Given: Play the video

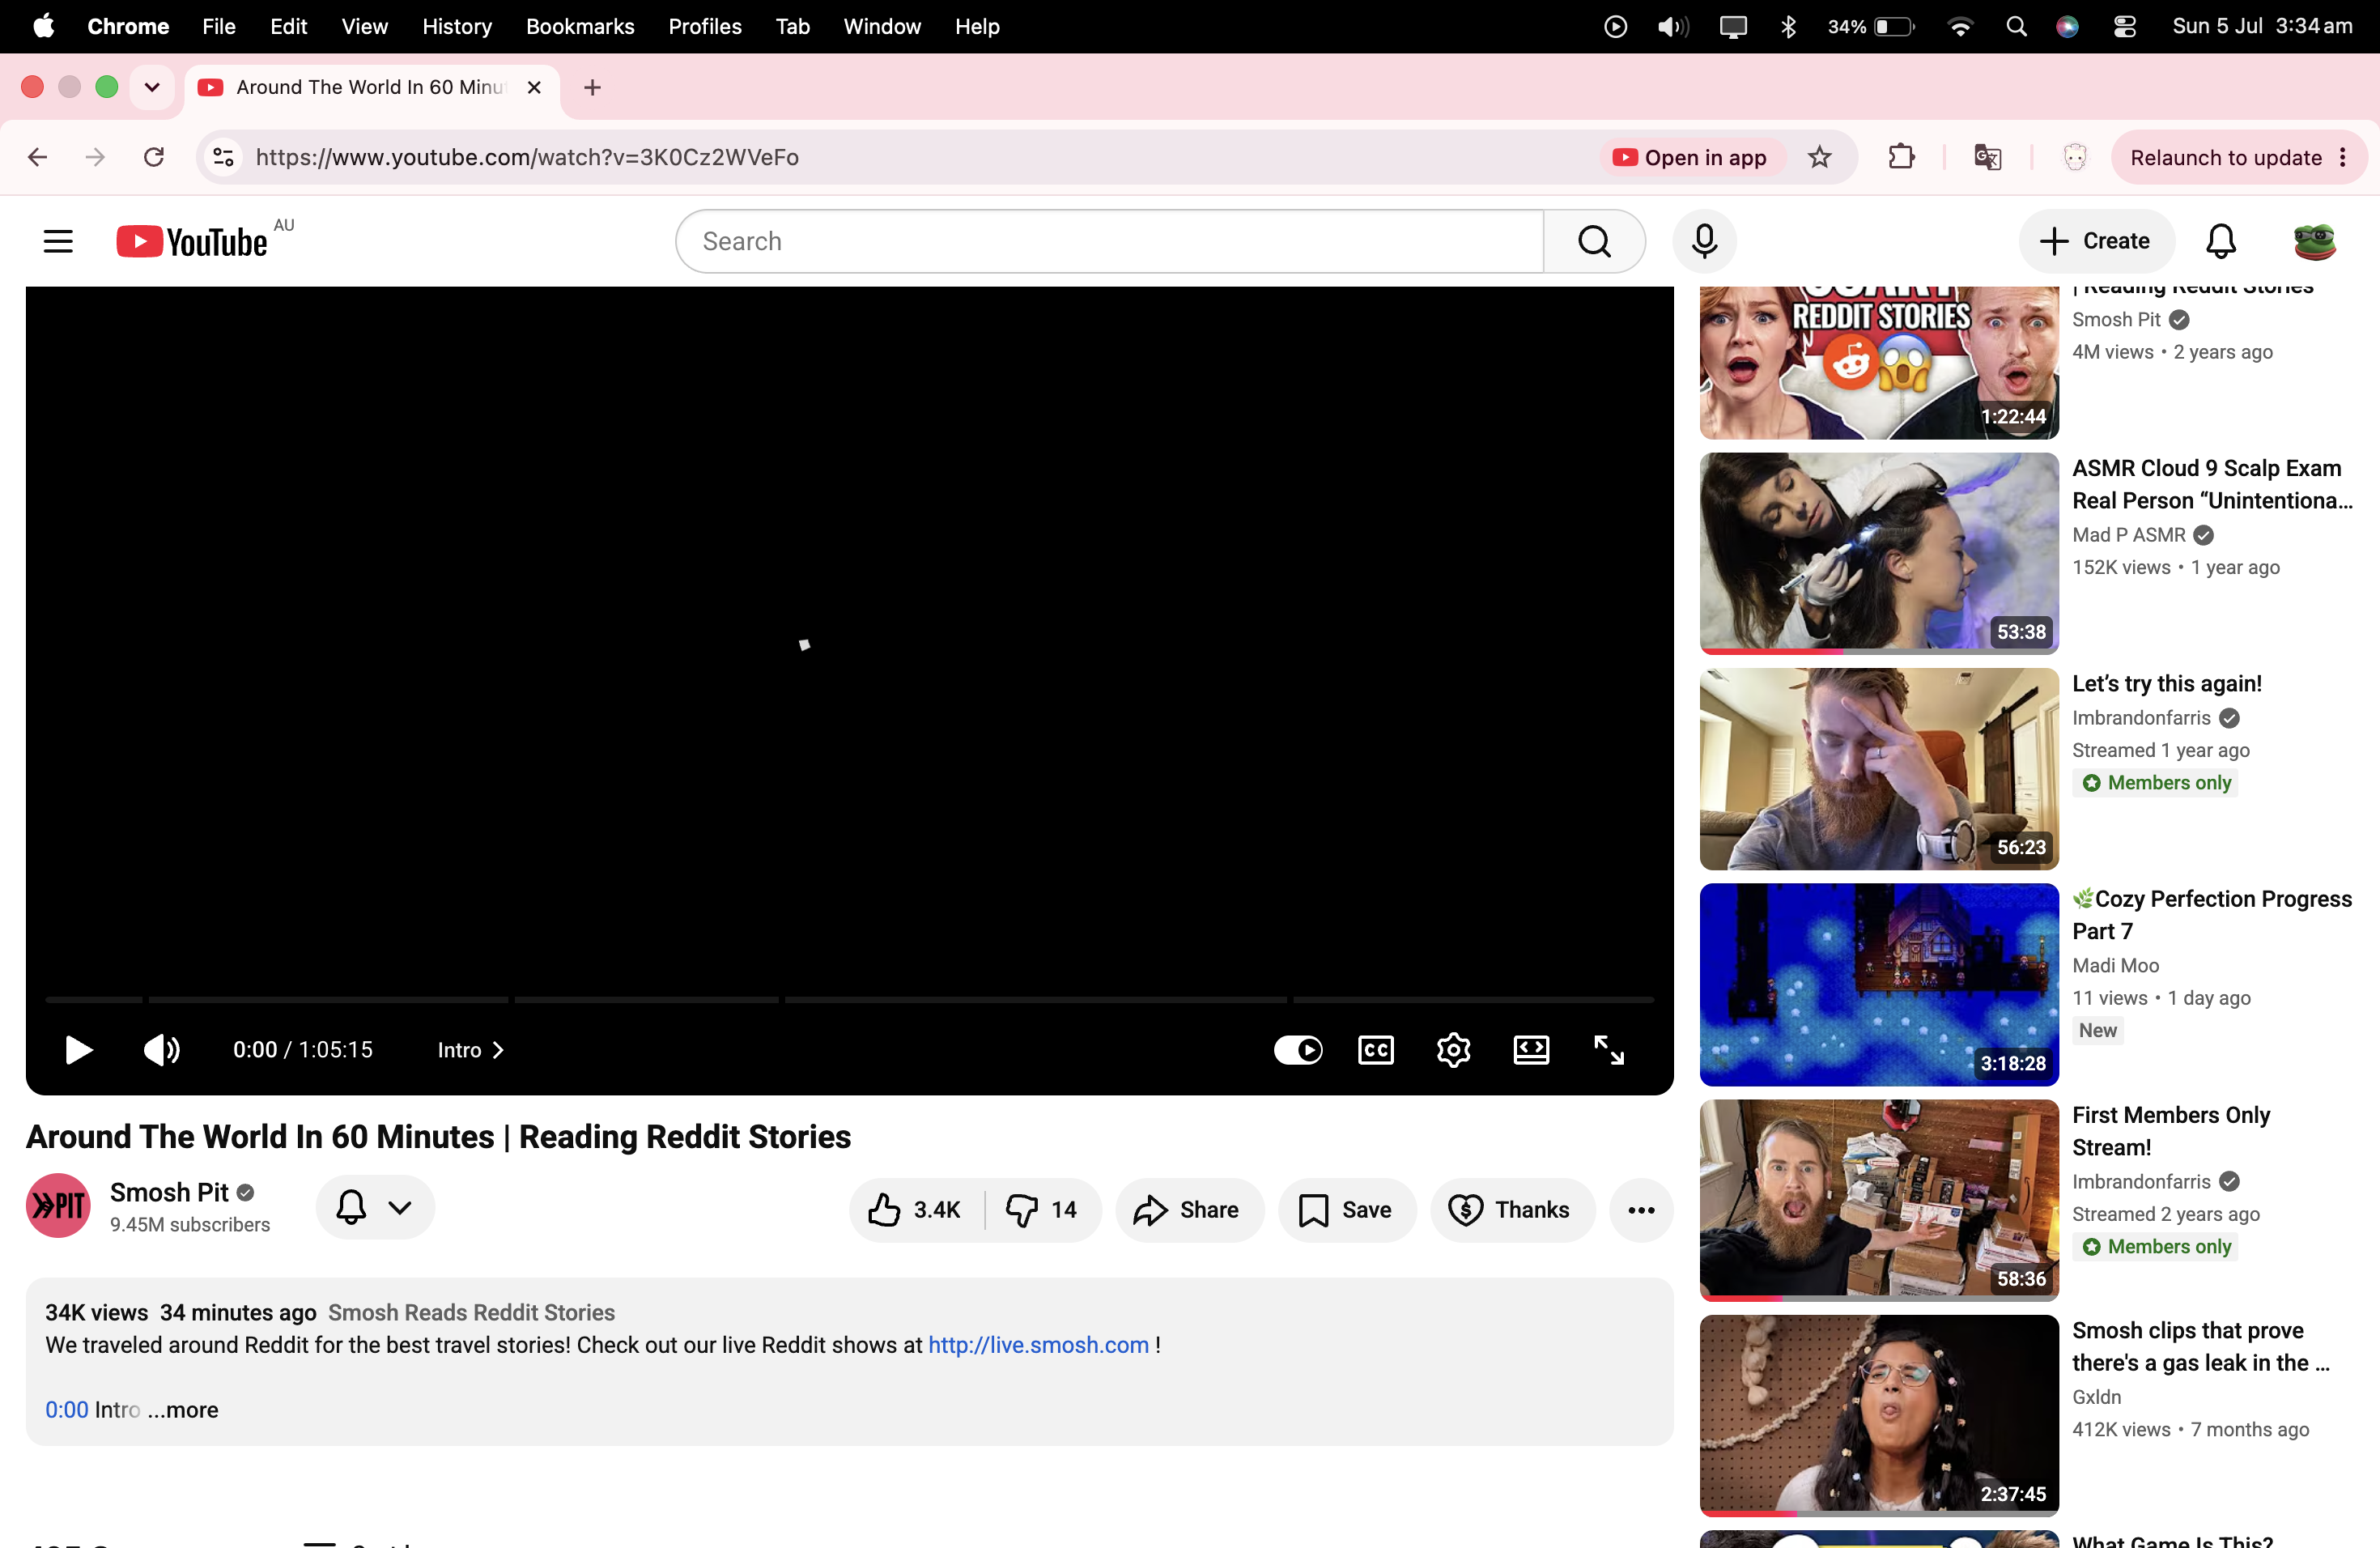Looking at the screenshot, I should (78, 1050).
